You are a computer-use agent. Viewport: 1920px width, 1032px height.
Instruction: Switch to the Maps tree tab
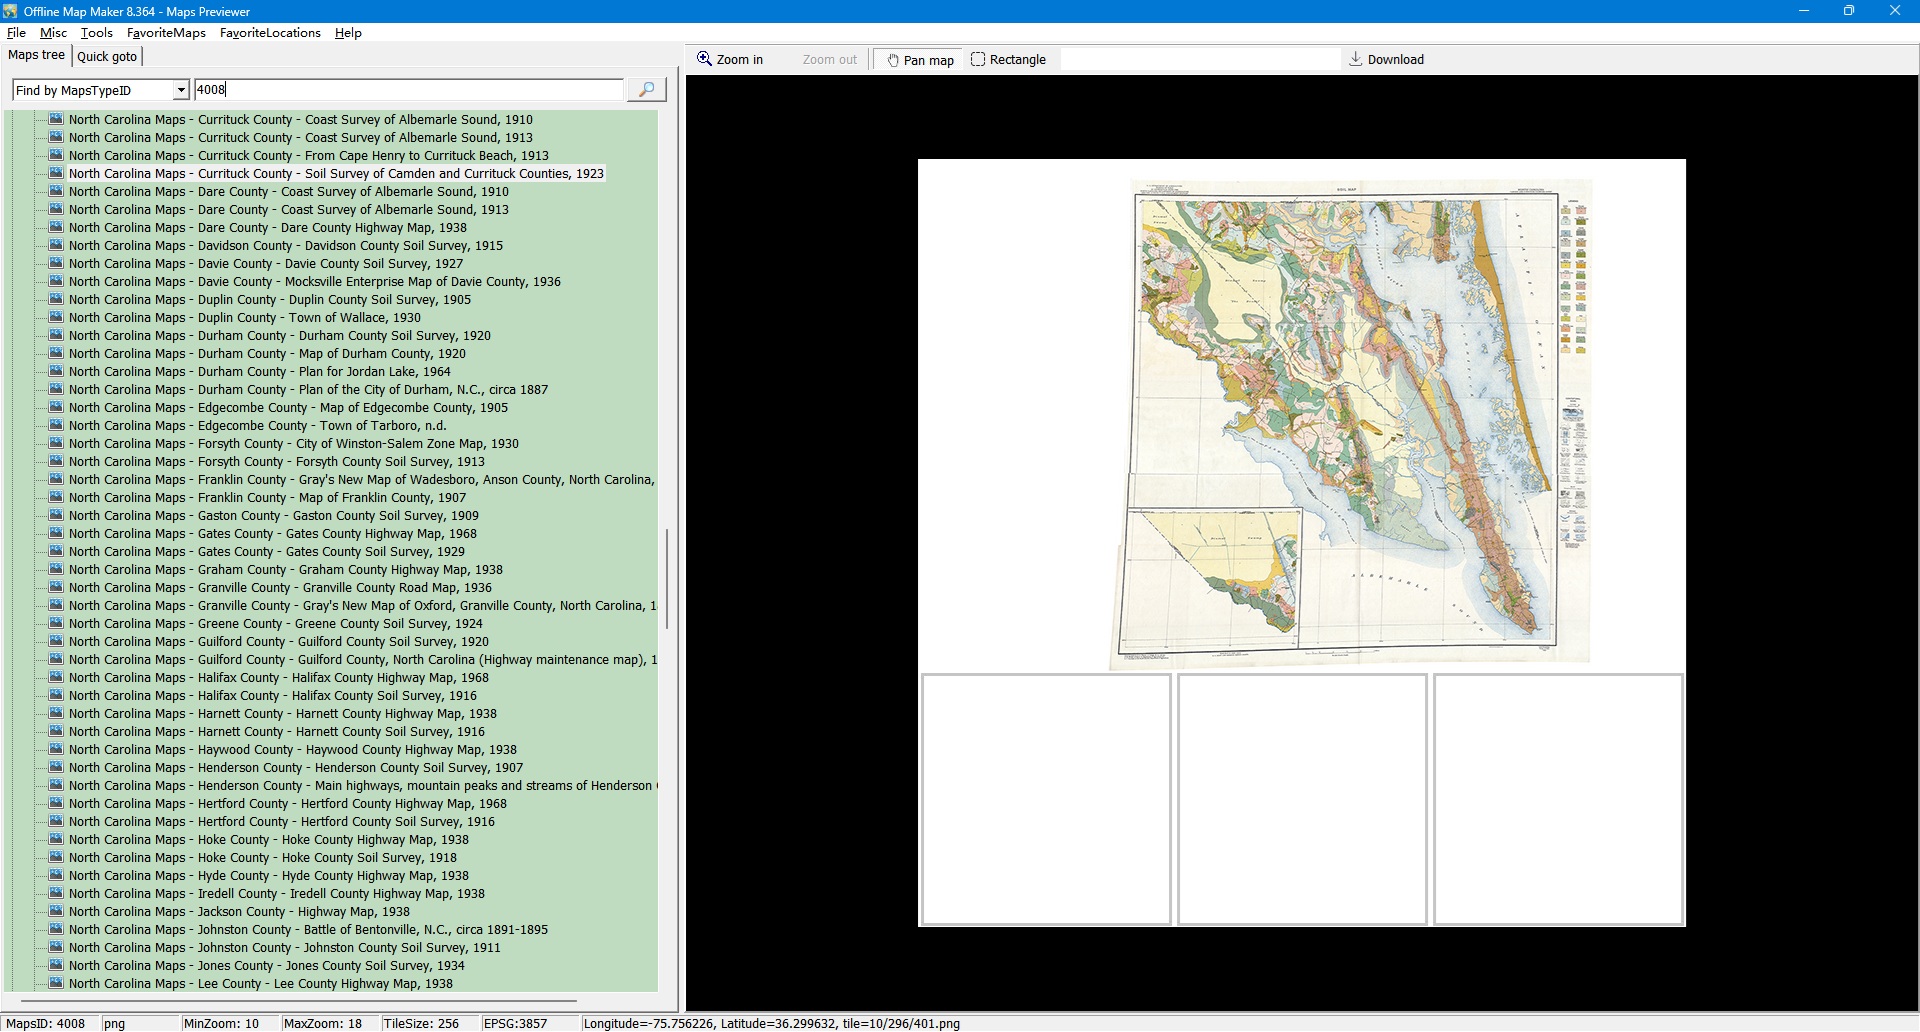pos(36,55)
